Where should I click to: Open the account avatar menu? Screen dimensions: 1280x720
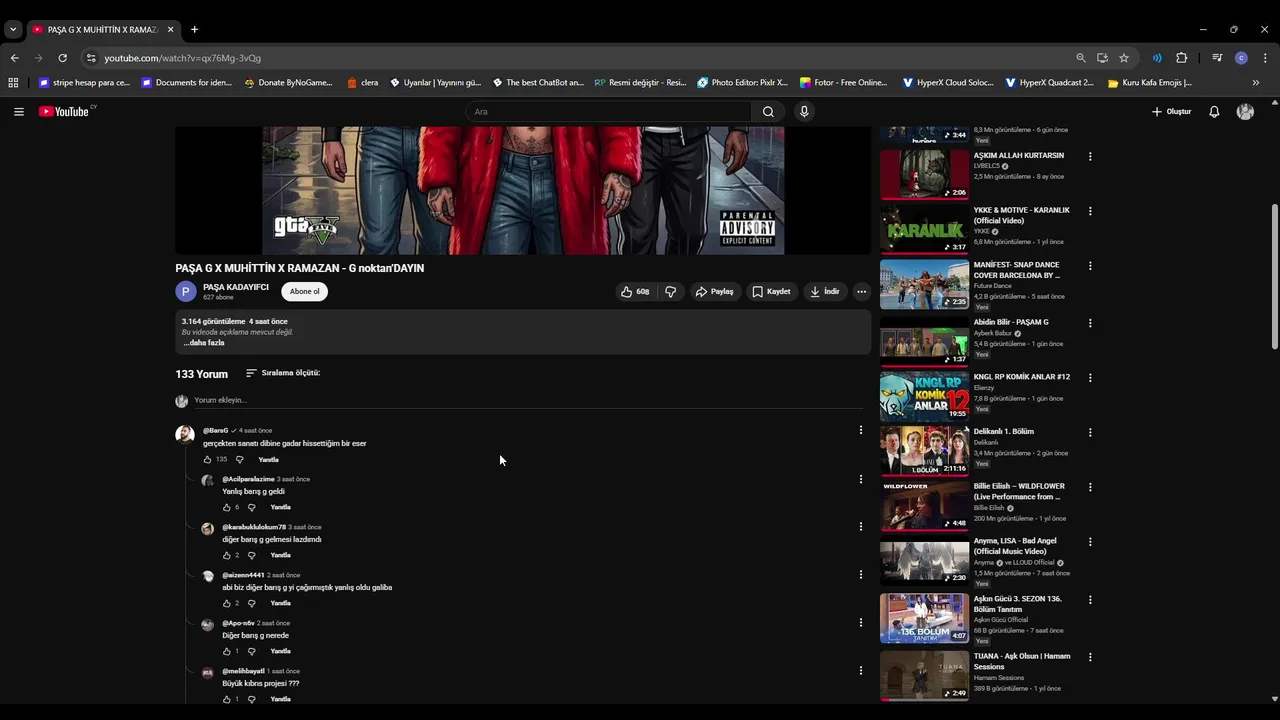(x=1245, y=112)
